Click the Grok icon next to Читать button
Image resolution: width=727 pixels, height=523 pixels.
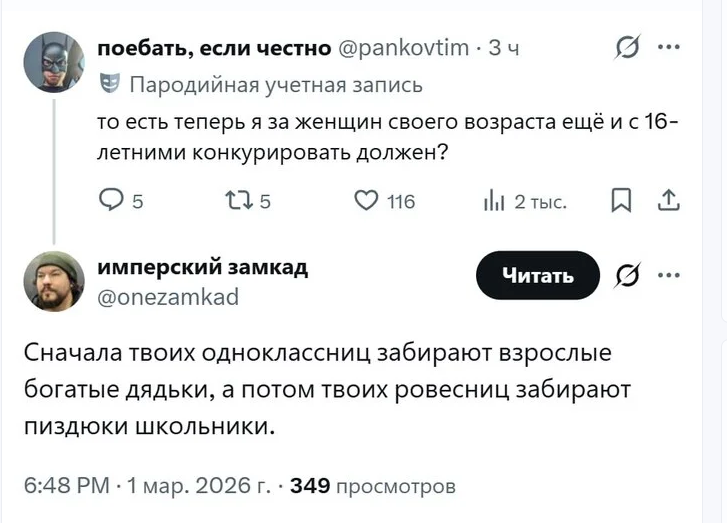[629, 276]
